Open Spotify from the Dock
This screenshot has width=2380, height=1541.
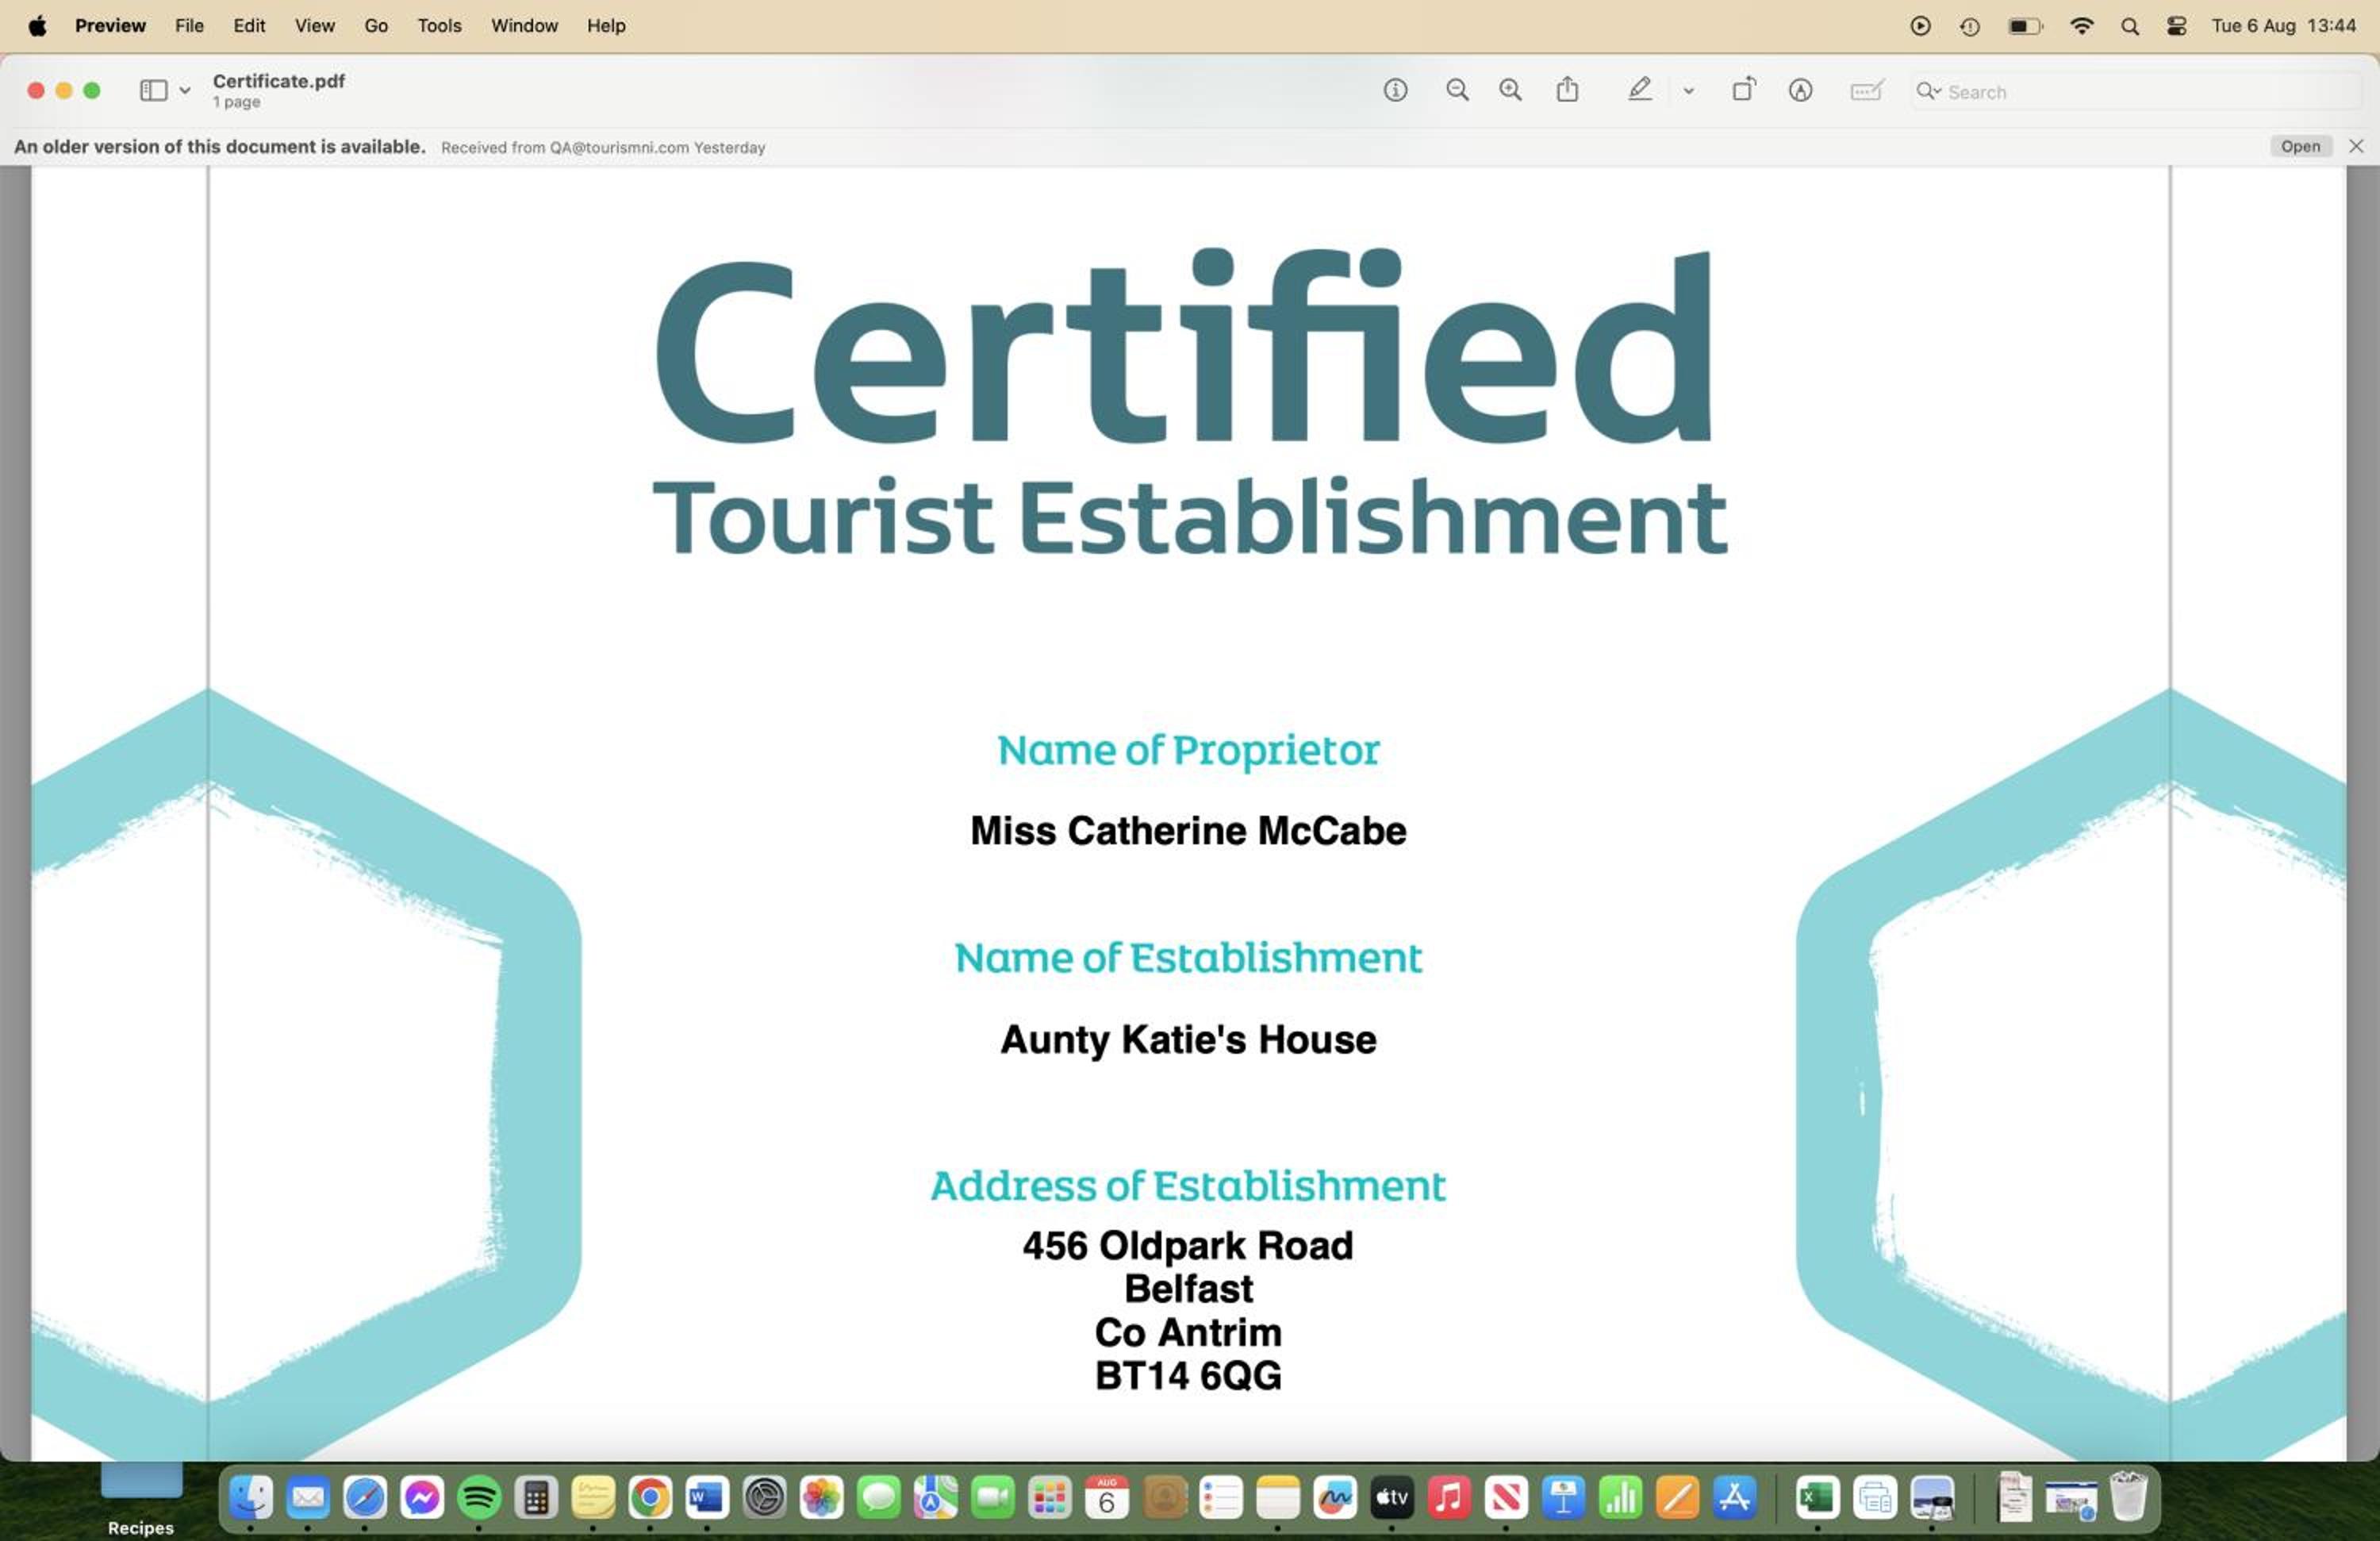pyautogui.click(x=479, y=1497)
